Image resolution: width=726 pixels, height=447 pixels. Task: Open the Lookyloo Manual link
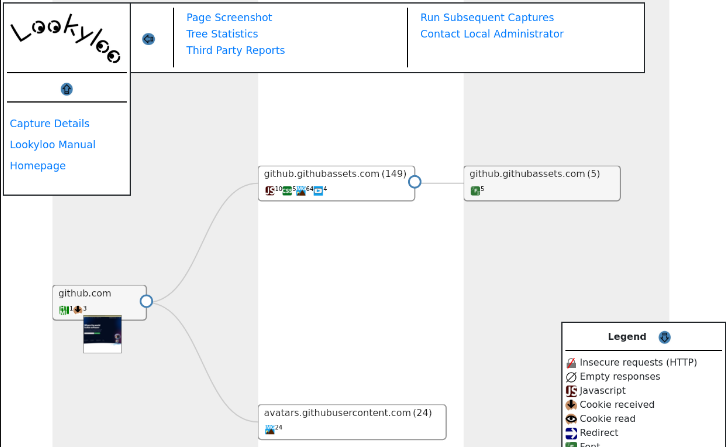click(x=53, y=145)
